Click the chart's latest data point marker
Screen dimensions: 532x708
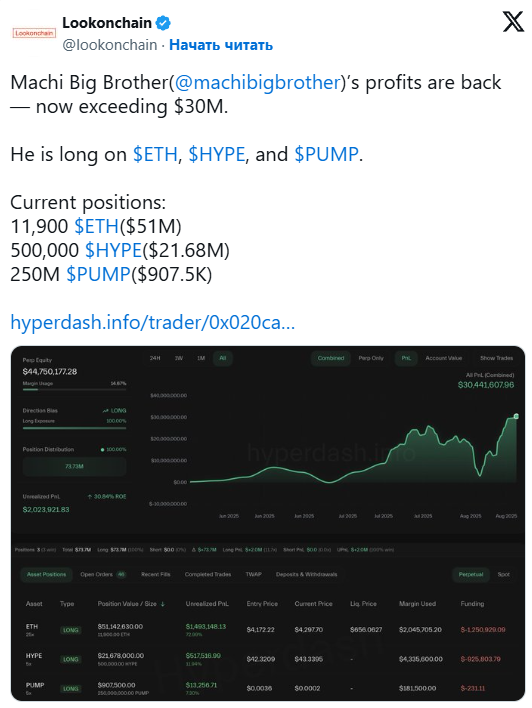516,416
